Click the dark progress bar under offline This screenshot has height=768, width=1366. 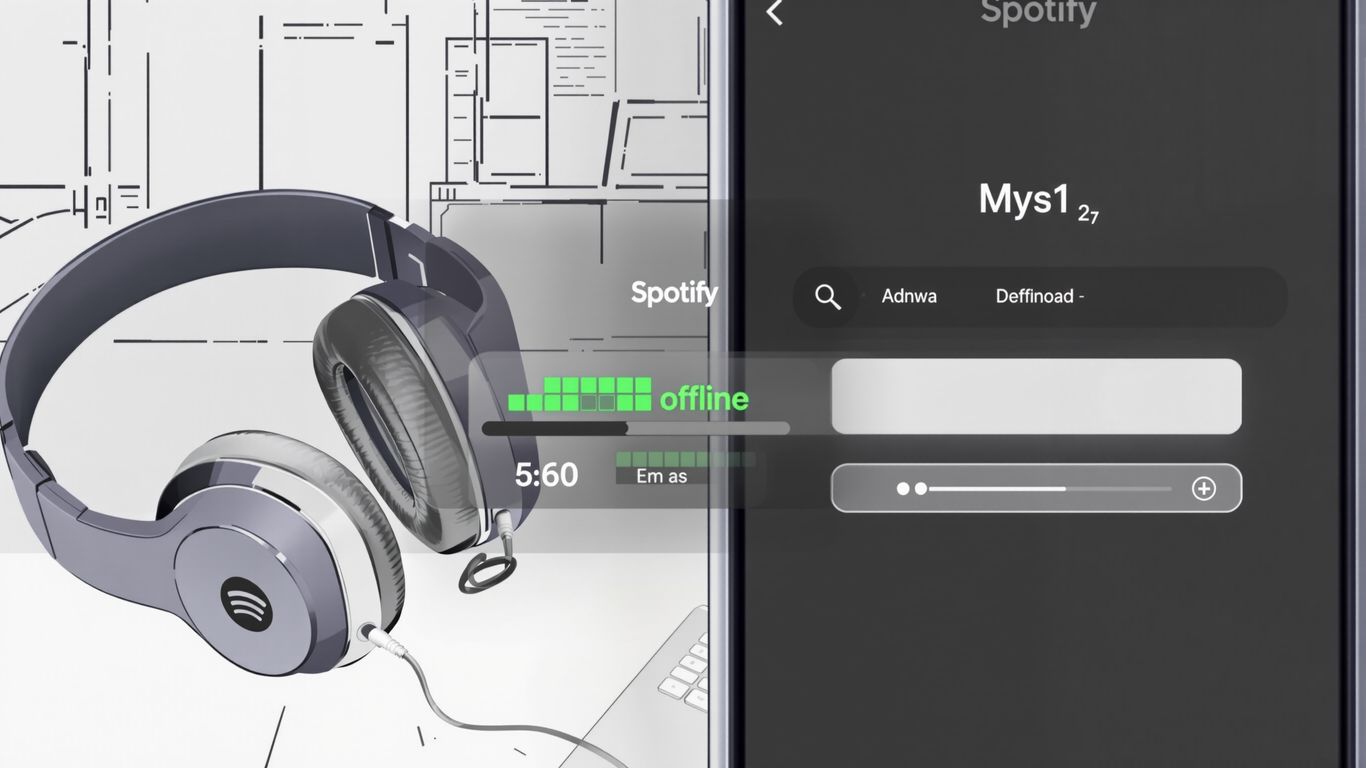tap(636, 428)
